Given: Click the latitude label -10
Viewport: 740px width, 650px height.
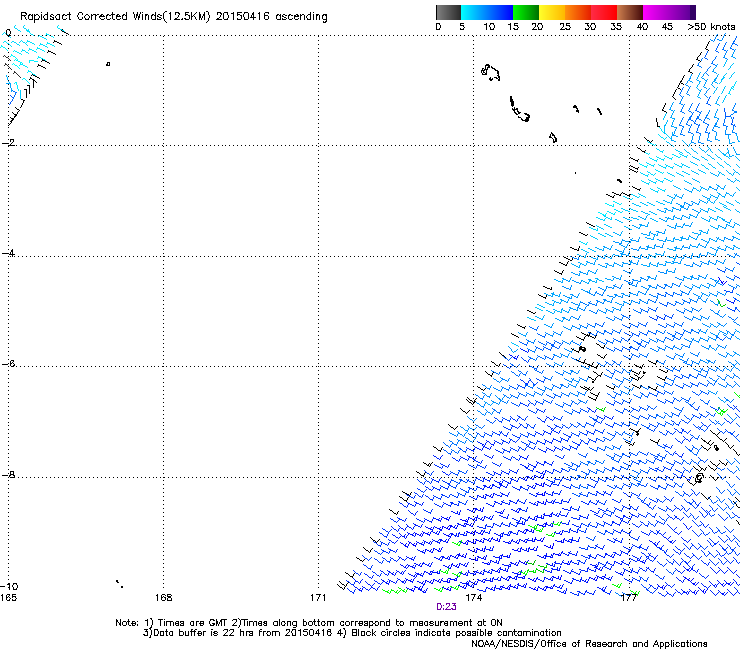Looking at the screenshot, I should click(x=9, y=587).
